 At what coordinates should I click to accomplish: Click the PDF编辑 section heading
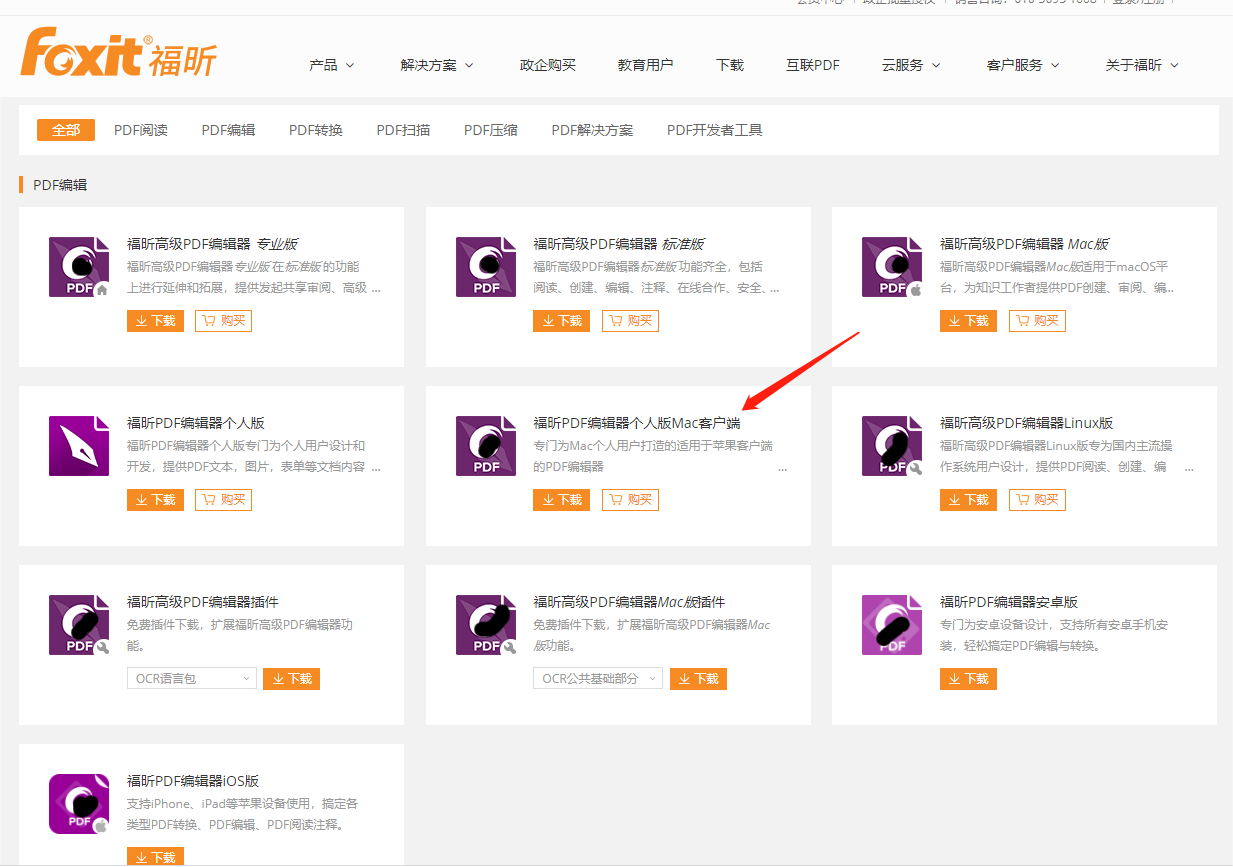pos(60,185)
